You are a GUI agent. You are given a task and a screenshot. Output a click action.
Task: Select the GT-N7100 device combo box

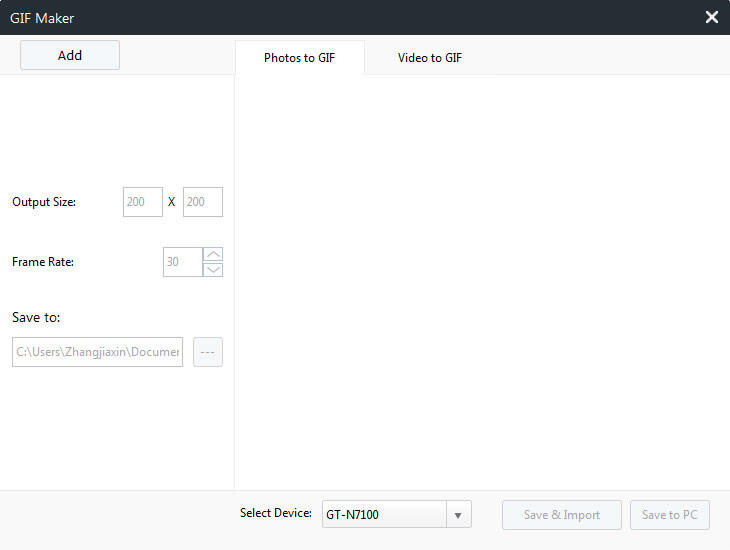point(384,515)
